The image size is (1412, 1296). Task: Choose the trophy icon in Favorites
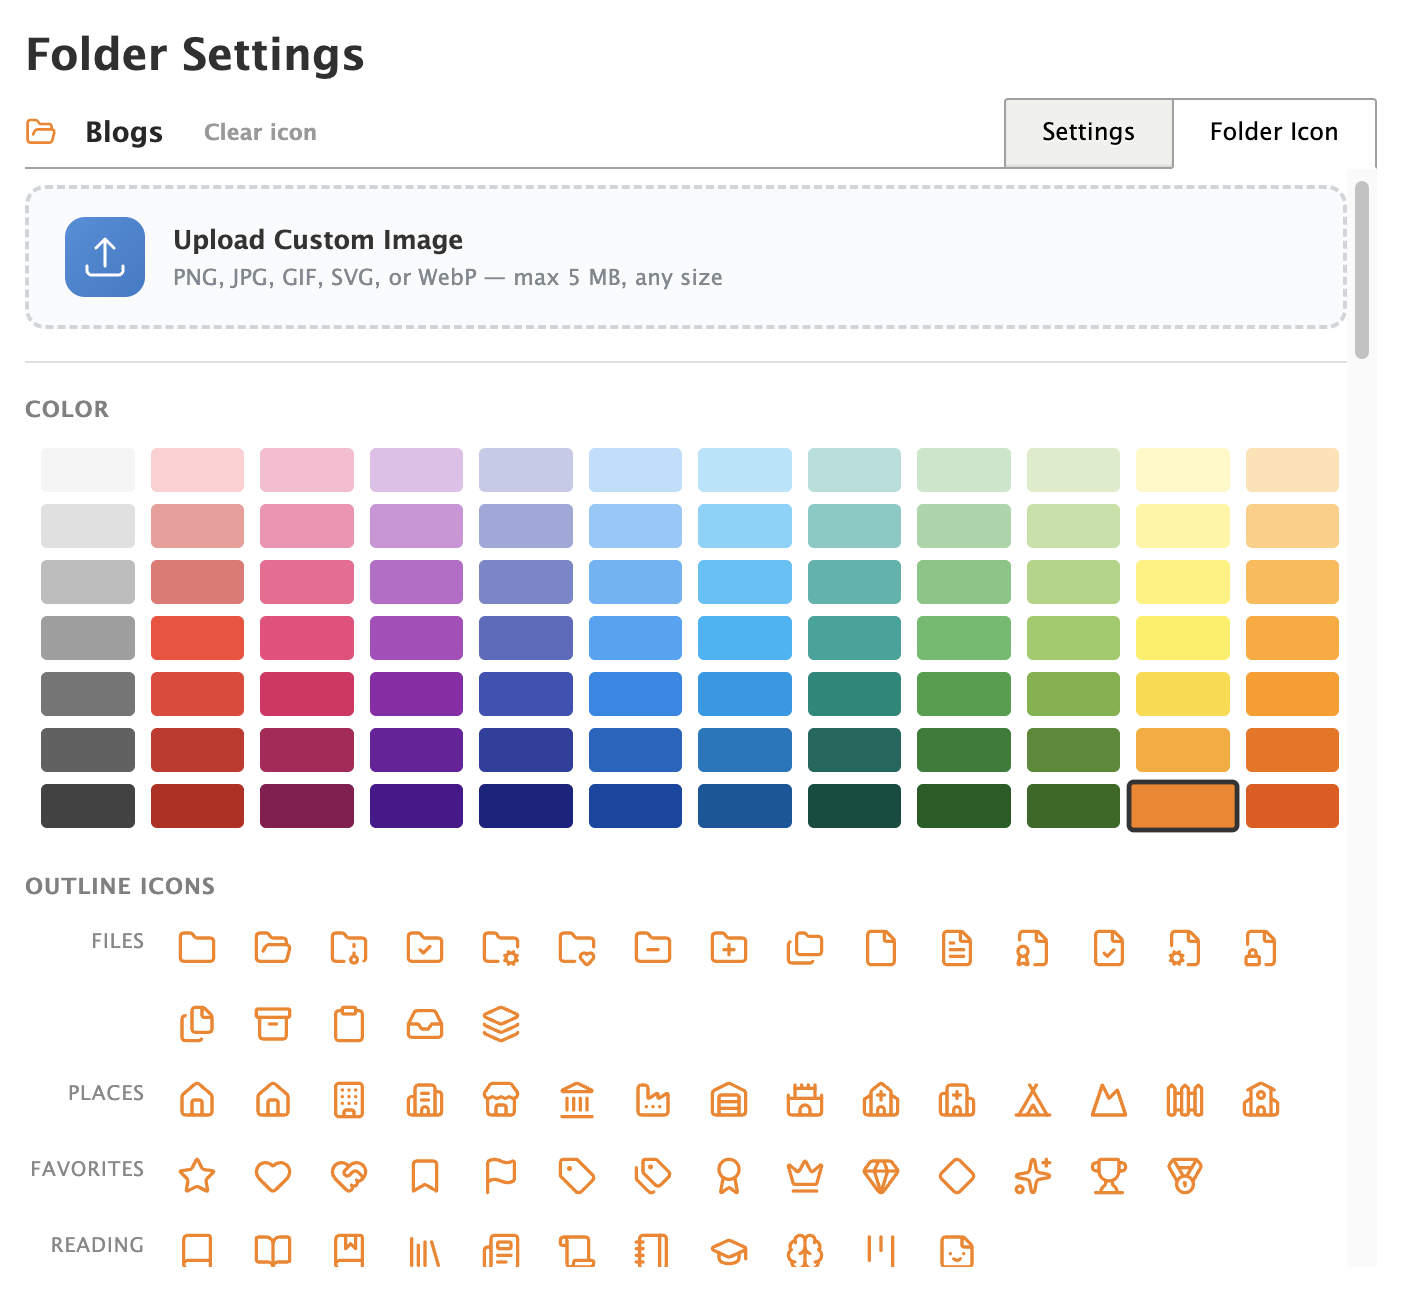(x=1109, y=1176)
